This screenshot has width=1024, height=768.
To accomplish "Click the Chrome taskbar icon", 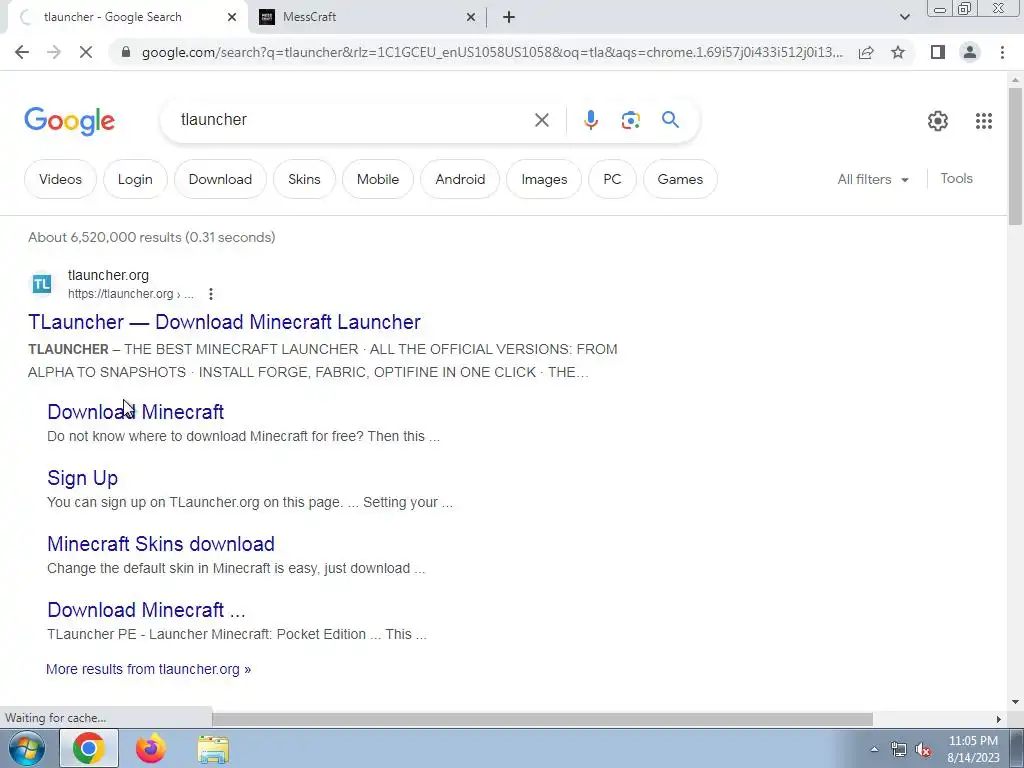I will coord(89,748).
